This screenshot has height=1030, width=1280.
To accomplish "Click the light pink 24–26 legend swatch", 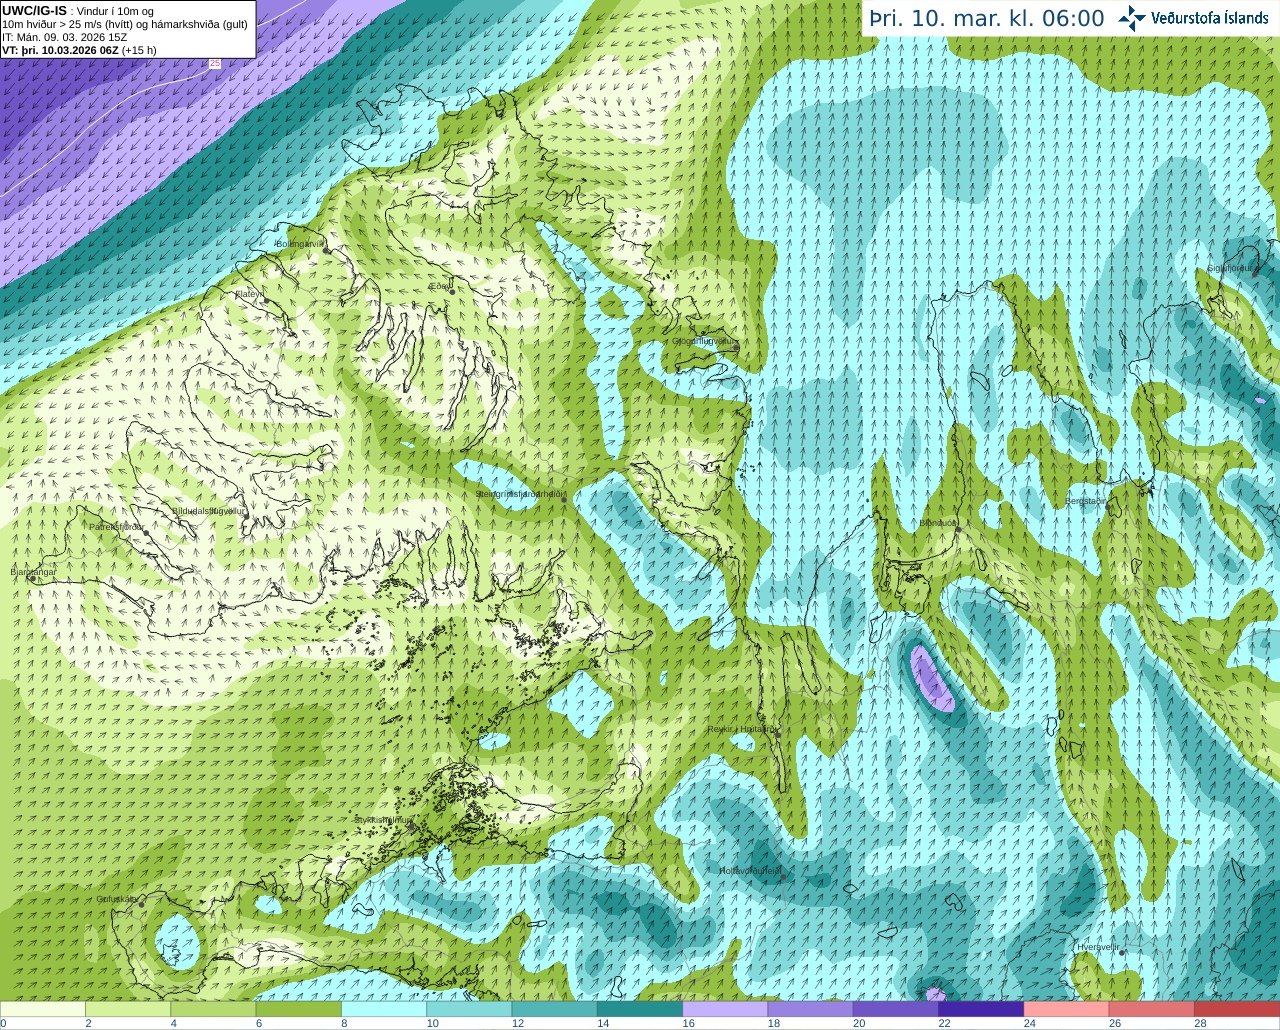I will pyautogui.click(x=1066, y=1009).
